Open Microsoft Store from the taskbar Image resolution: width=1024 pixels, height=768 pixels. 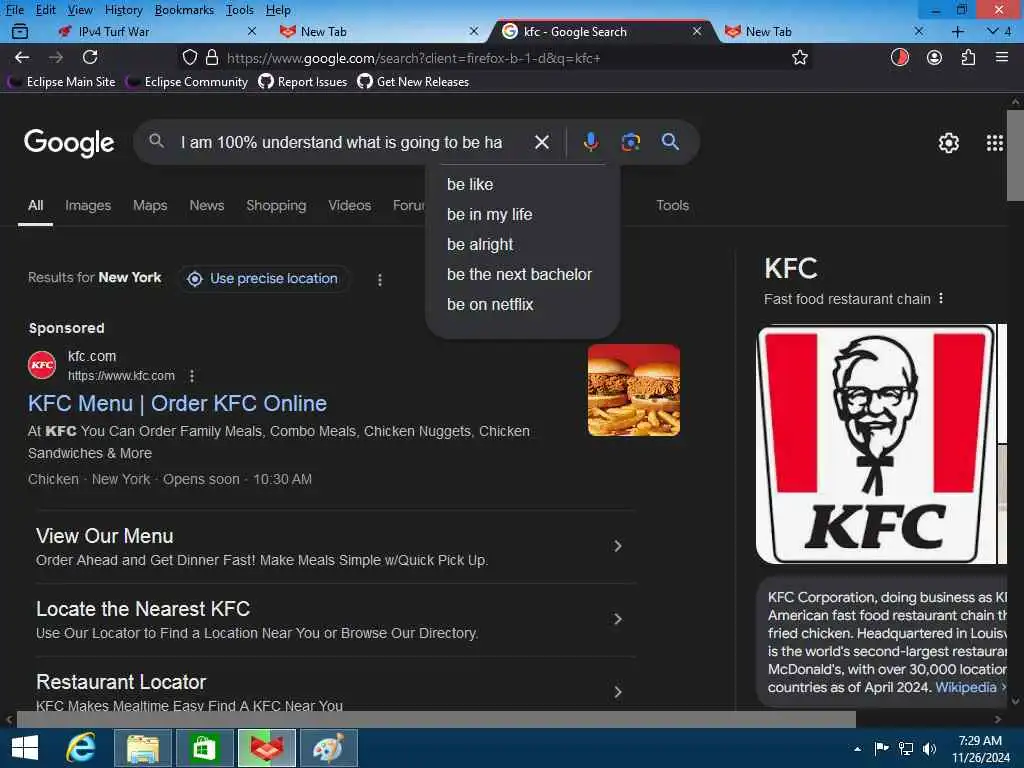204,748
